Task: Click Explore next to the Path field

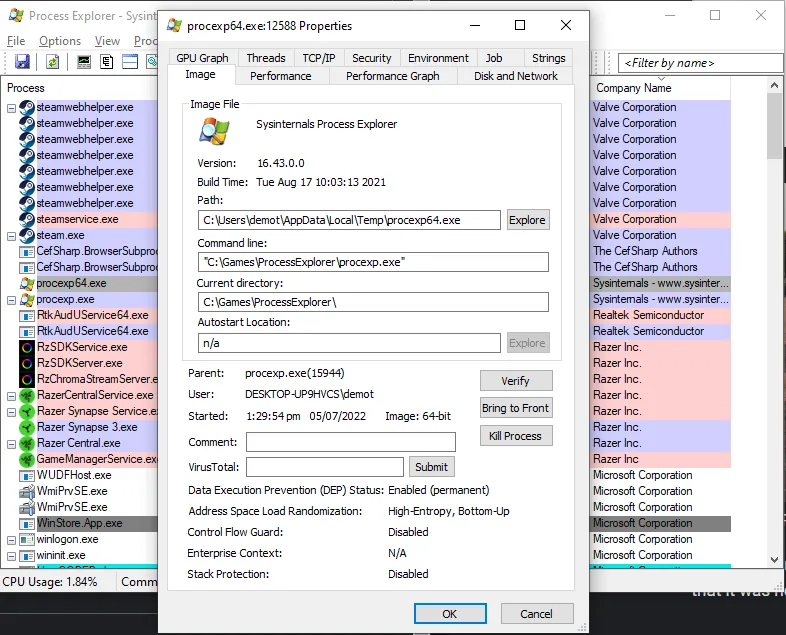Action: coord(527,220)
